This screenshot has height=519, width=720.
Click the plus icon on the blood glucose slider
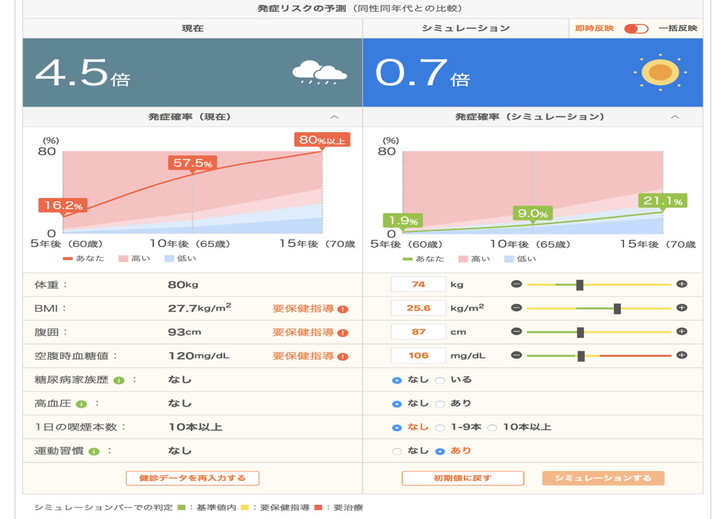click(682, 355)
